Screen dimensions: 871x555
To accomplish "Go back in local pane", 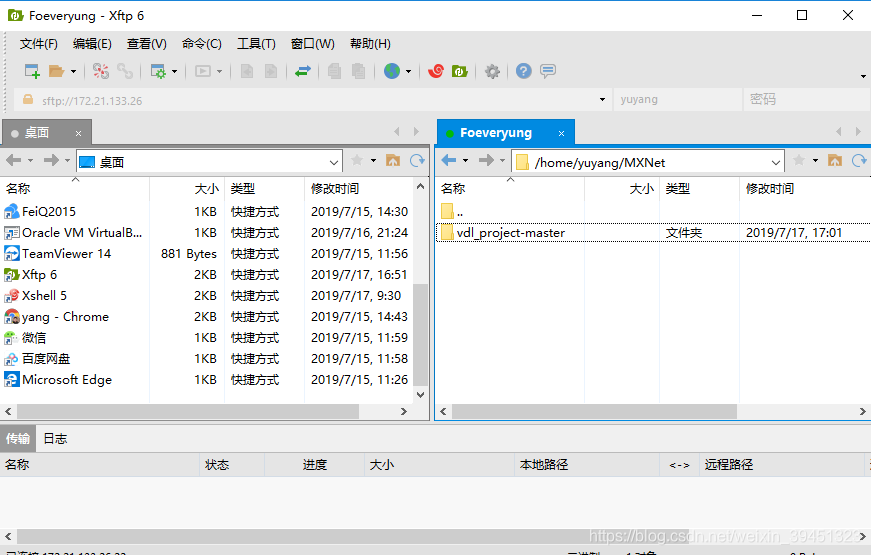I will 14,161.
